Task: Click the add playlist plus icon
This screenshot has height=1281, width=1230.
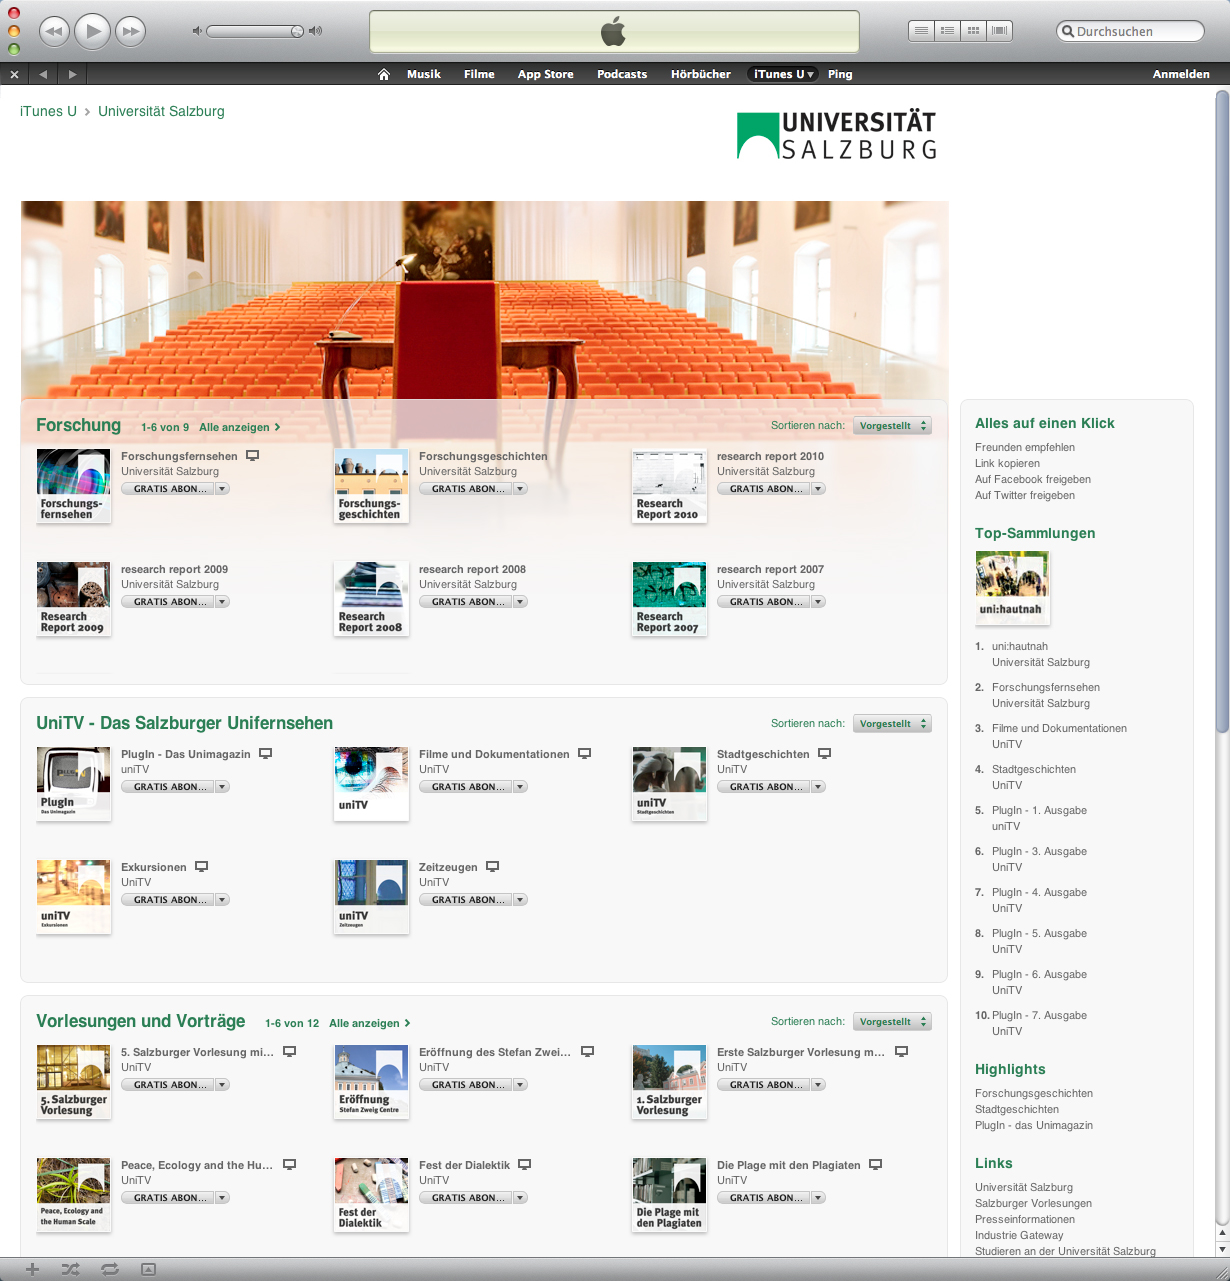Action: click(x=32, y=1269)
